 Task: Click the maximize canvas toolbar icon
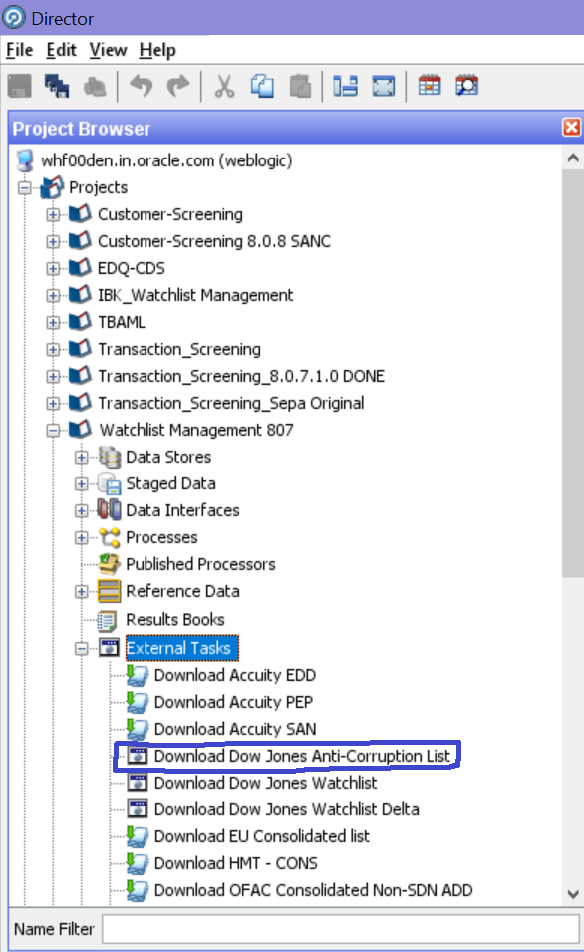point(384,86)
